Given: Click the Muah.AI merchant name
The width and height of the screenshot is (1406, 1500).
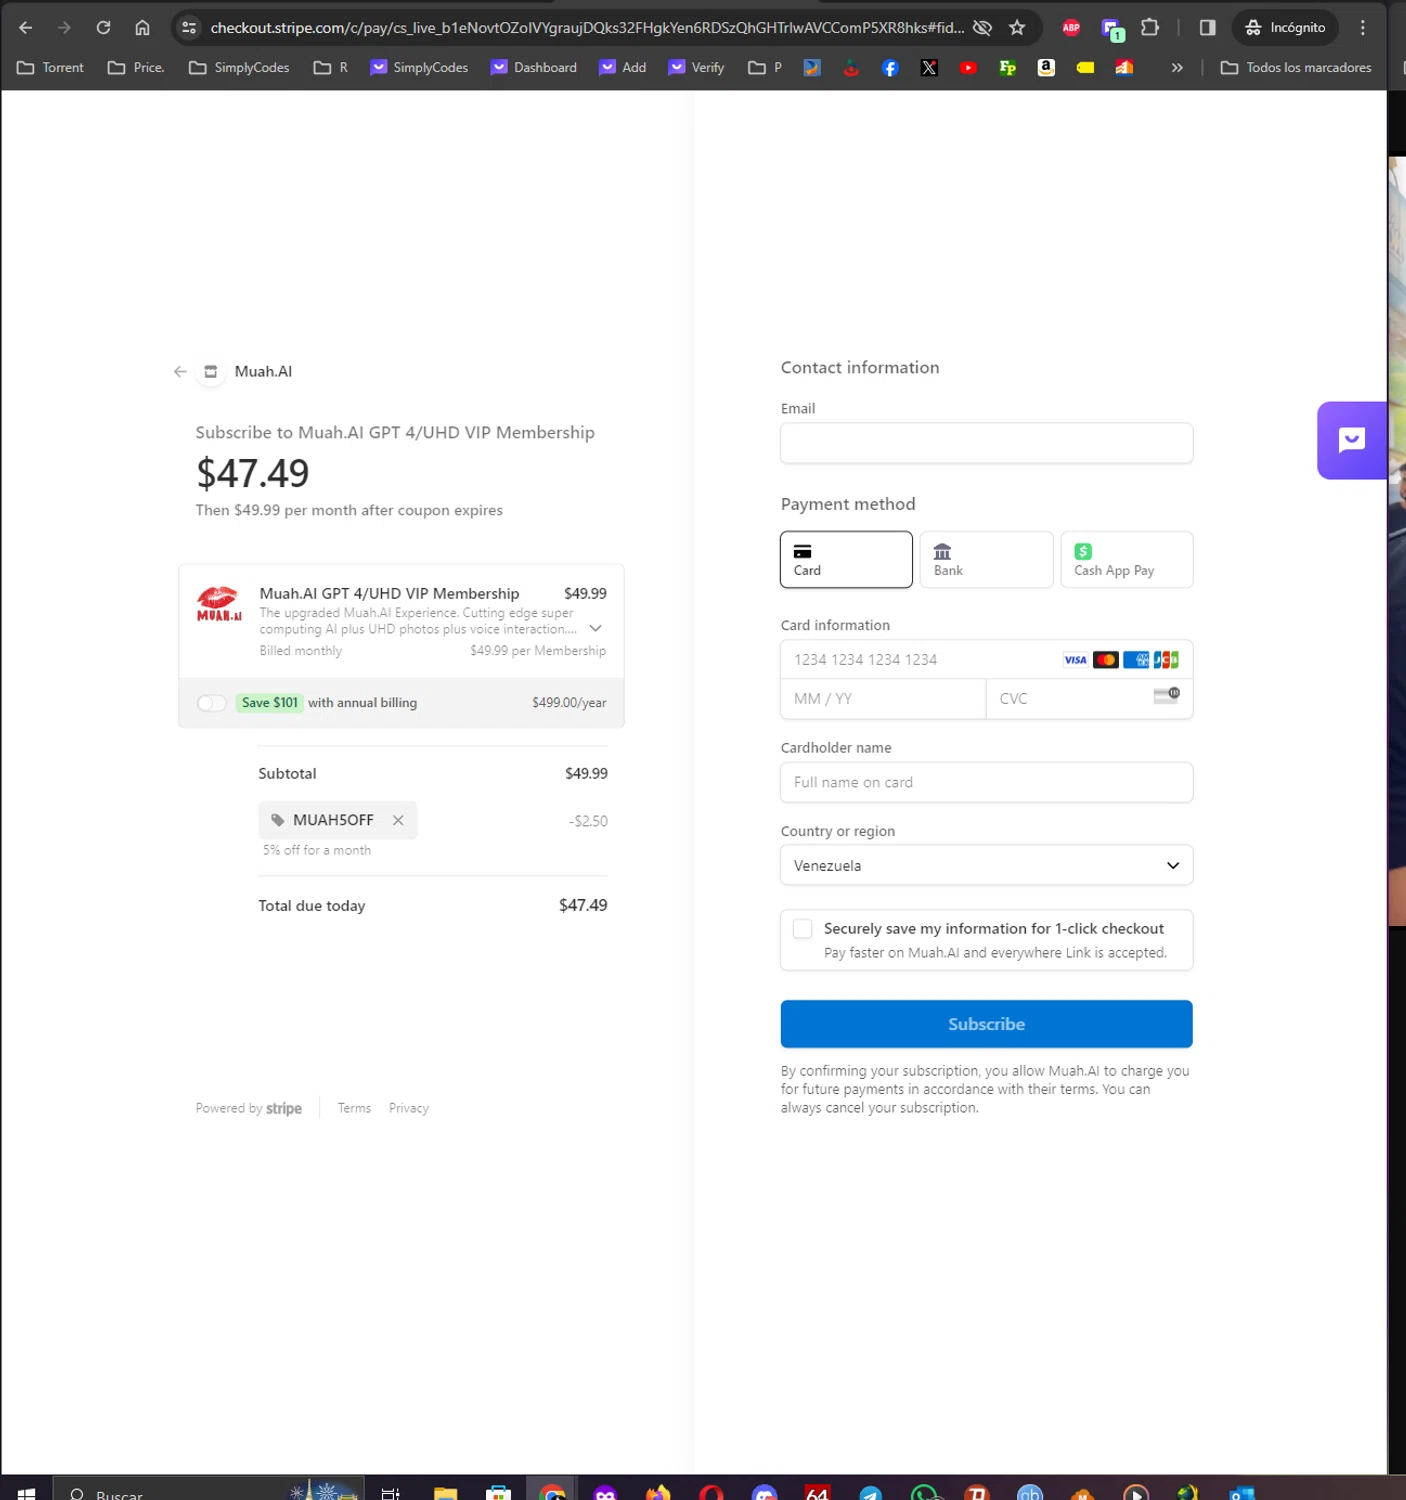Looking at the screenshot, I should [263, 372].
